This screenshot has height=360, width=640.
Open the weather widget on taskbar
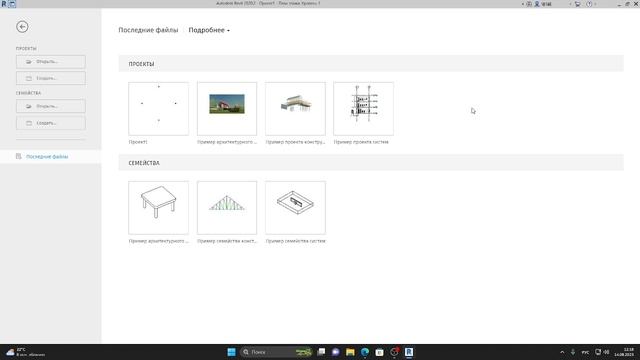(25, 352)
